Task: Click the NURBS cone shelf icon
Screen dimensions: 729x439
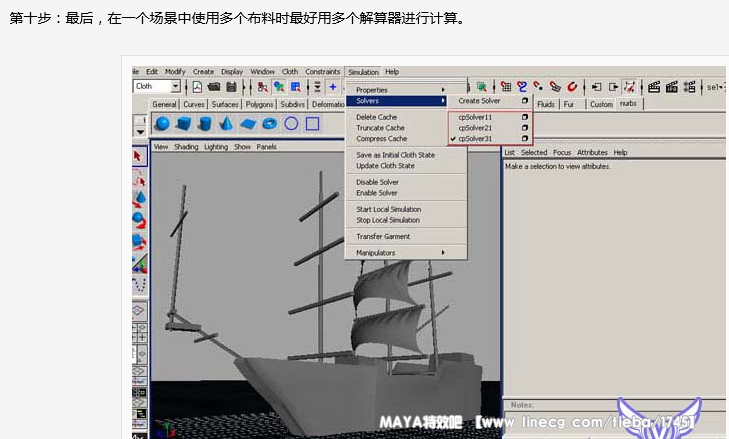Action: pyautogui.click(x=226, y=124)
